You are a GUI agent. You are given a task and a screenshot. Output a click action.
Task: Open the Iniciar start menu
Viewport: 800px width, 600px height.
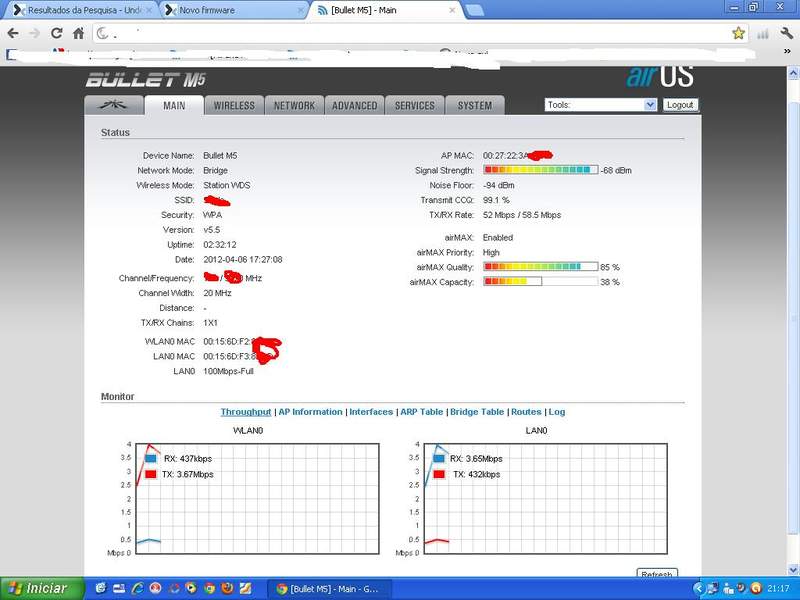tap(42, 588)
